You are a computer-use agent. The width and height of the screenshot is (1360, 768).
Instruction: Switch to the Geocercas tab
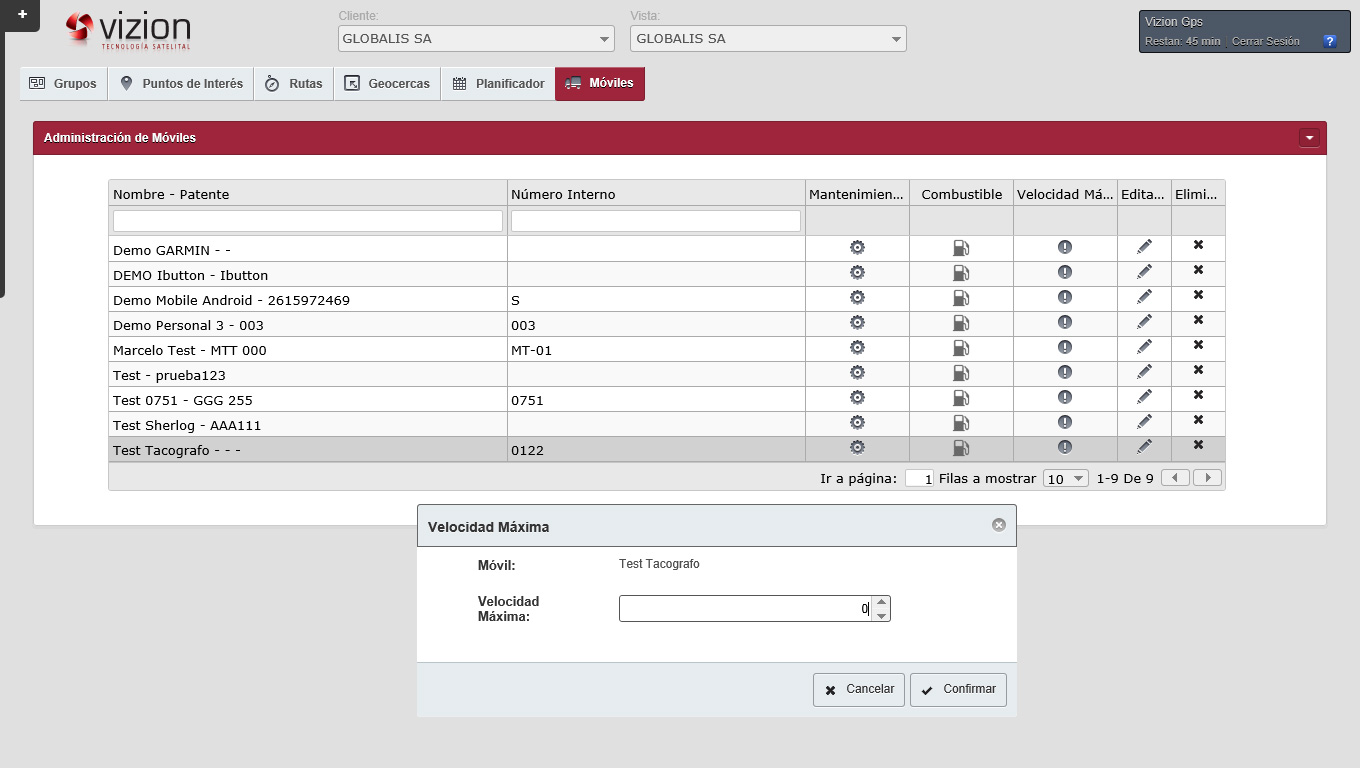387,84
